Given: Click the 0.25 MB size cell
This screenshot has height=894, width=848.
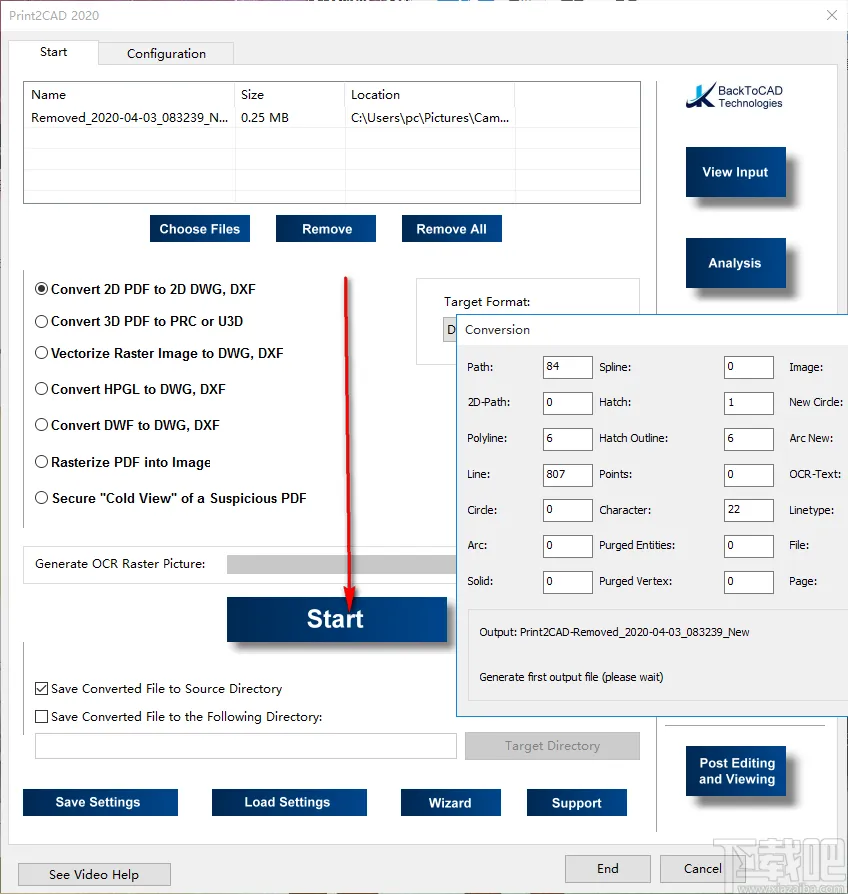Looking at the screenshot, I should 265,118.
